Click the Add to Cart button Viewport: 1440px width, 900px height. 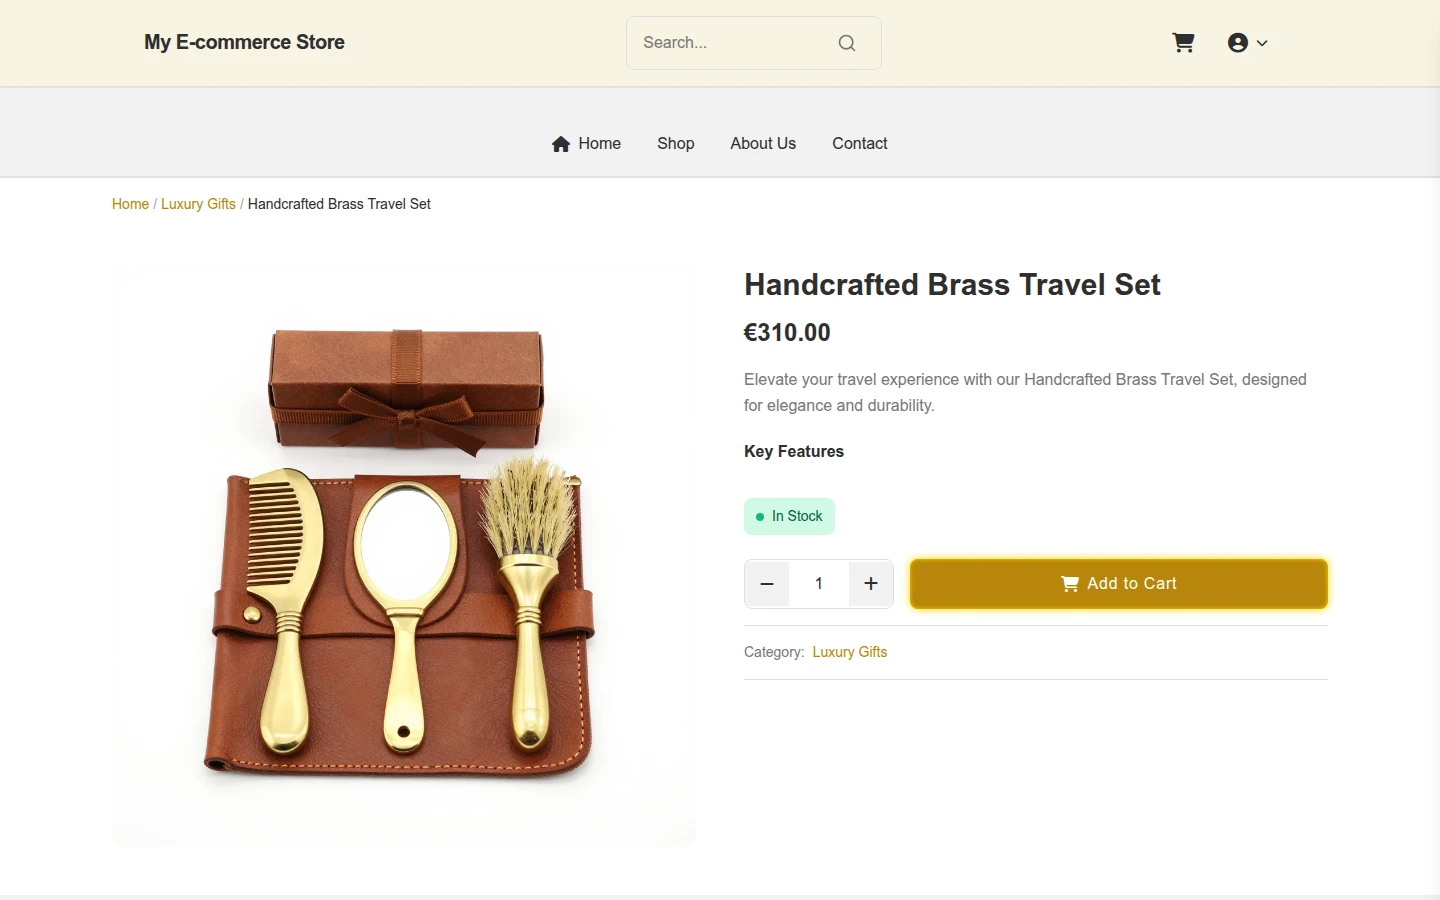(1119, 584)
